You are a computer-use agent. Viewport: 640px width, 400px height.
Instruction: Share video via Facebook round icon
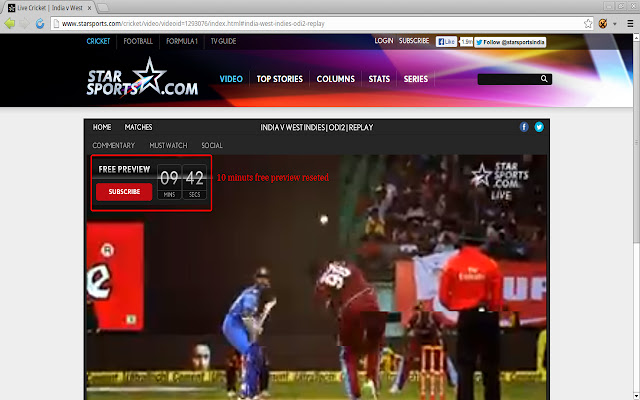[524, 127]
